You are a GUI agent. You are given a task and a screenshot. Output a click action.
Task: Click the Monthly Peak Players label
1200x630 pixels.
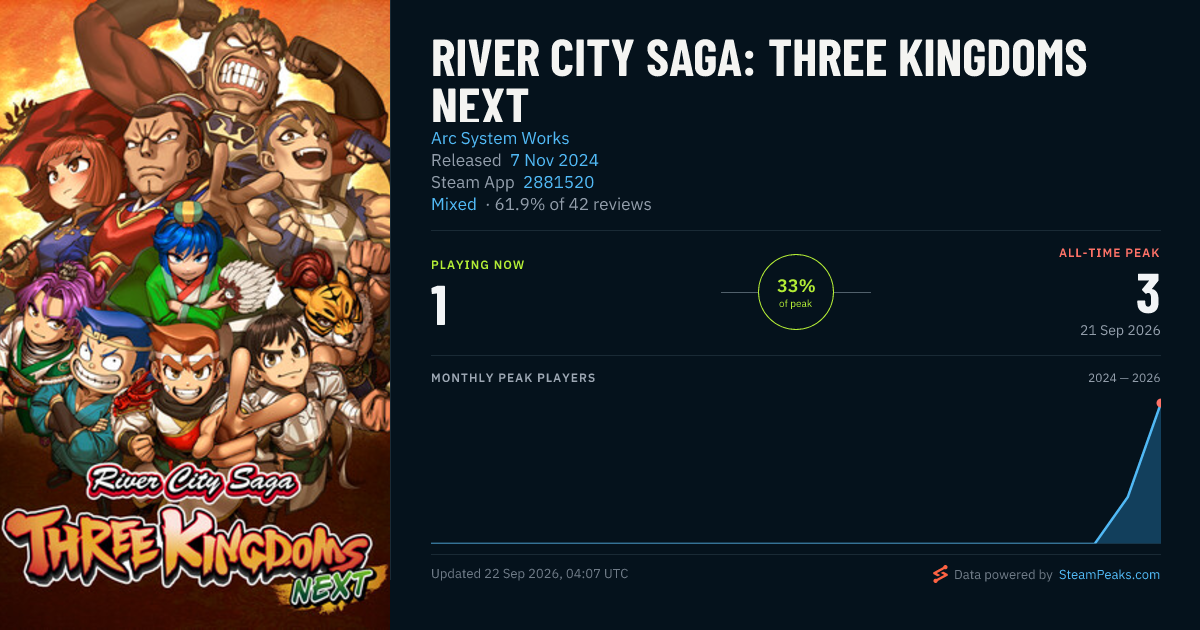point(513,378)
